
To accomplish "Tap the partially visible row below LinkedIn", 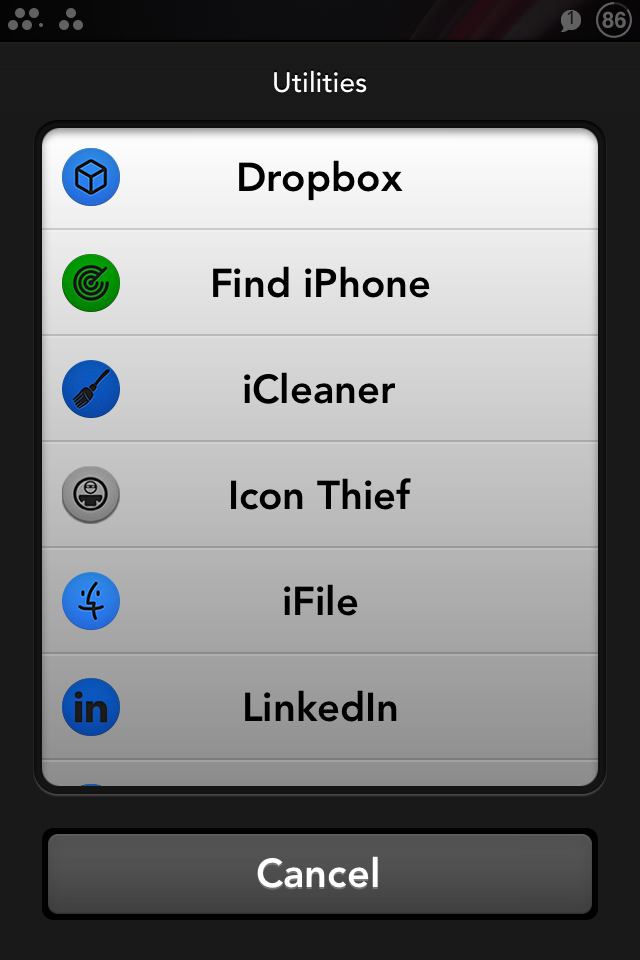I will (x=320, y=774).
